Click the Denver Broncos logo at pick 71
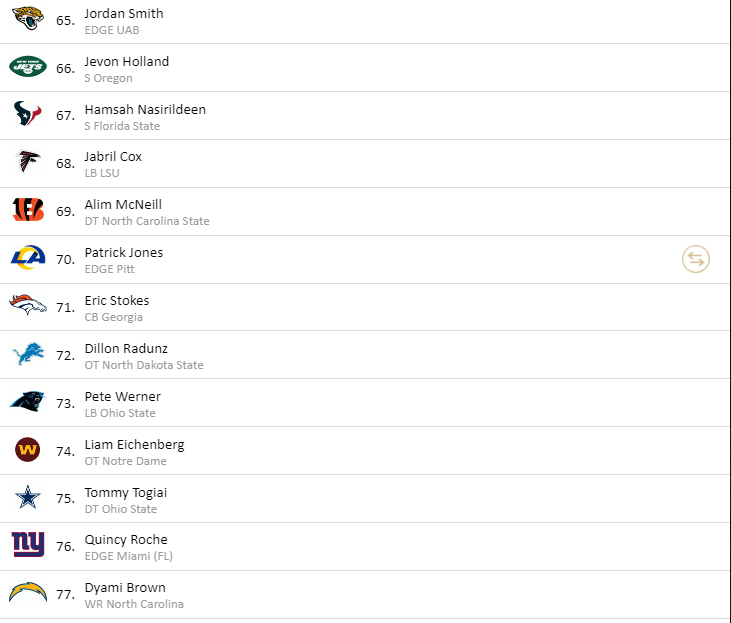The image size is (731, 623). (28, 305)
